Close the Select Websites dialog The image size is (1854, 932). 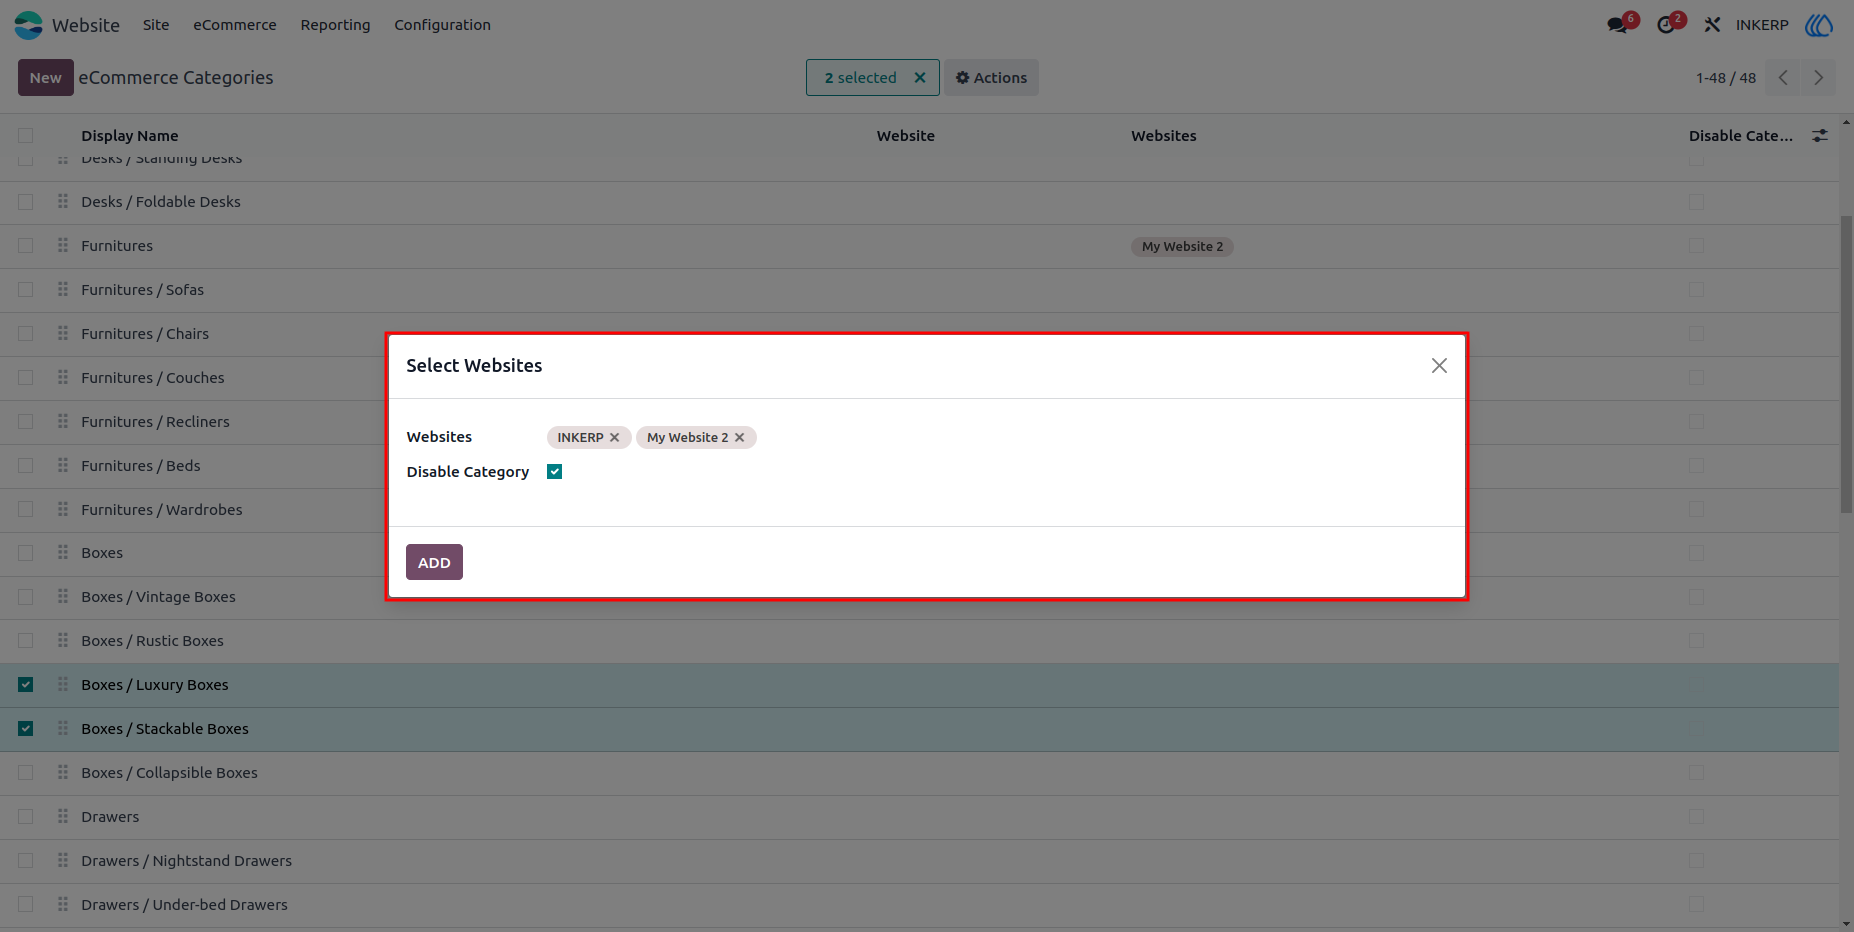coord(1439,366)
